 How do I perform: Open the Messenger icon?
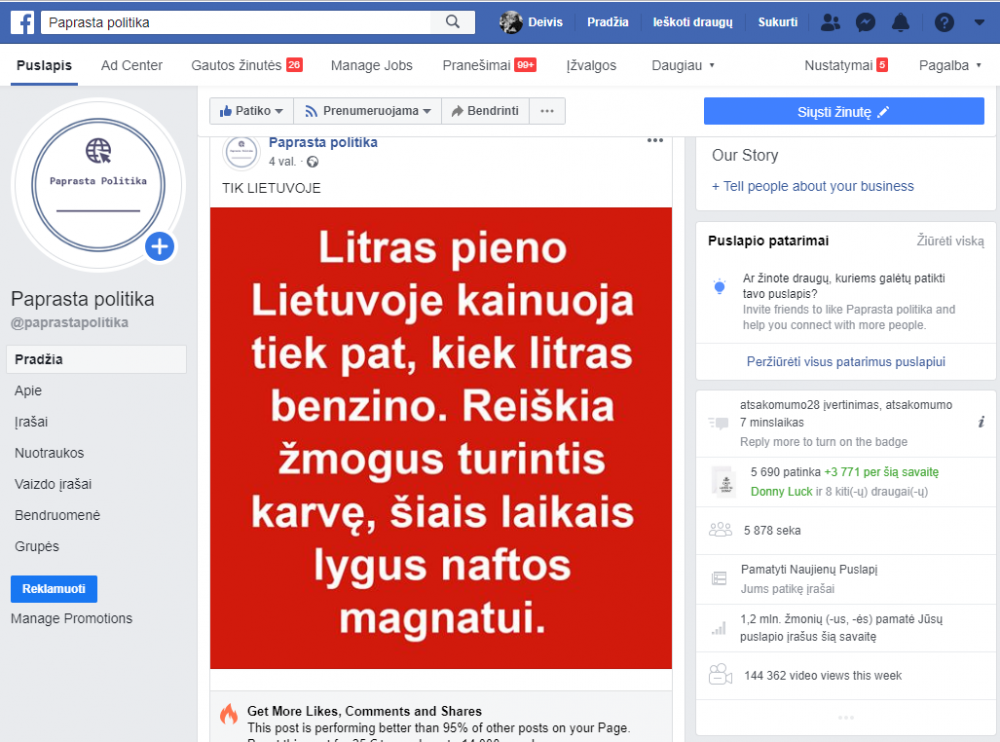tap(865, 22)
